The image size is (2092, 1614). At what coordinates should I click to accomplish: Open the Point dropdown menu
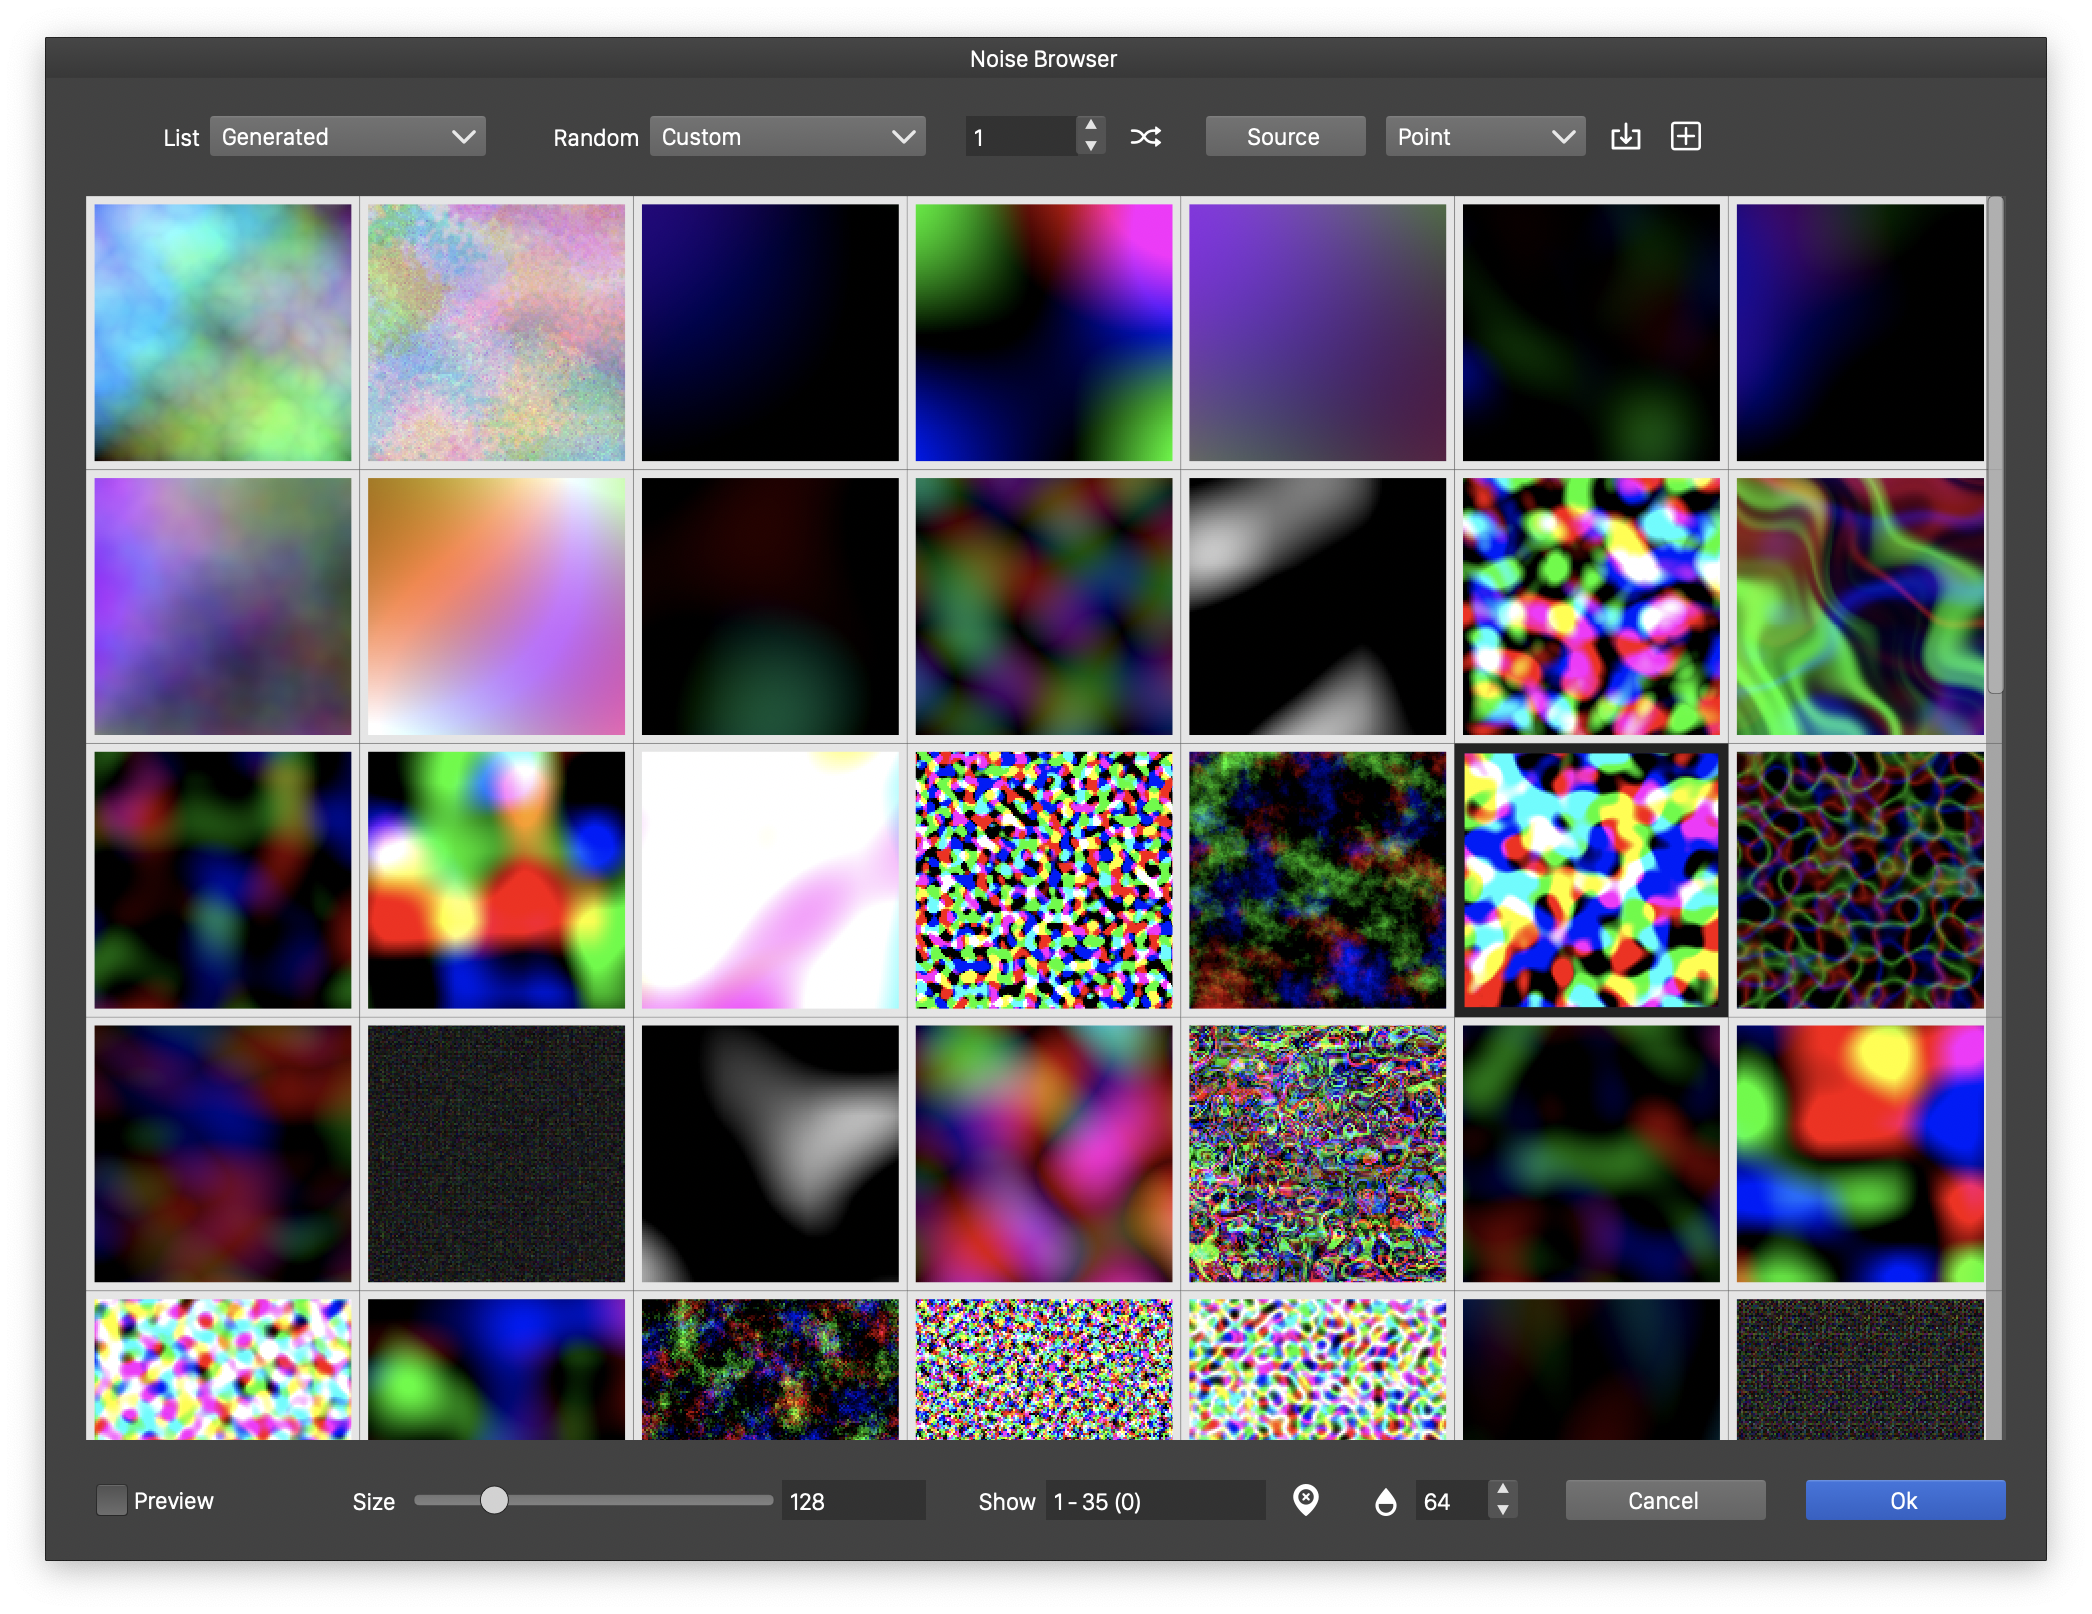point(1484,137)
